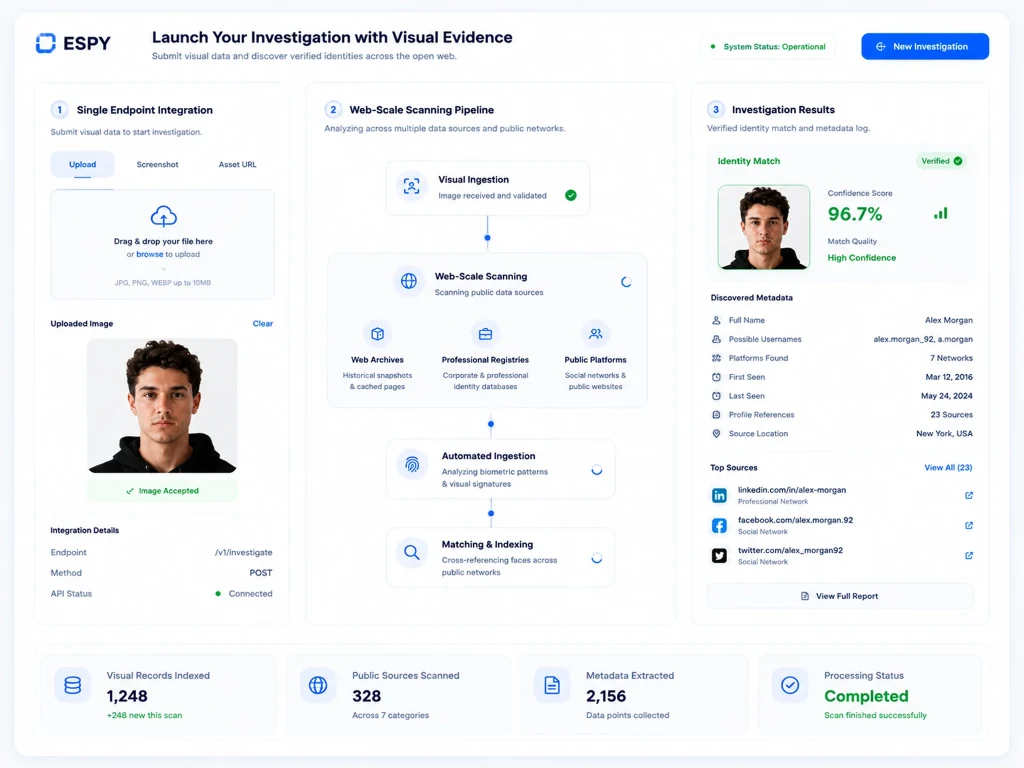Open facebook.com/alex.morgan.92 external link
1024x768 pixels.
tap(969, 525)
